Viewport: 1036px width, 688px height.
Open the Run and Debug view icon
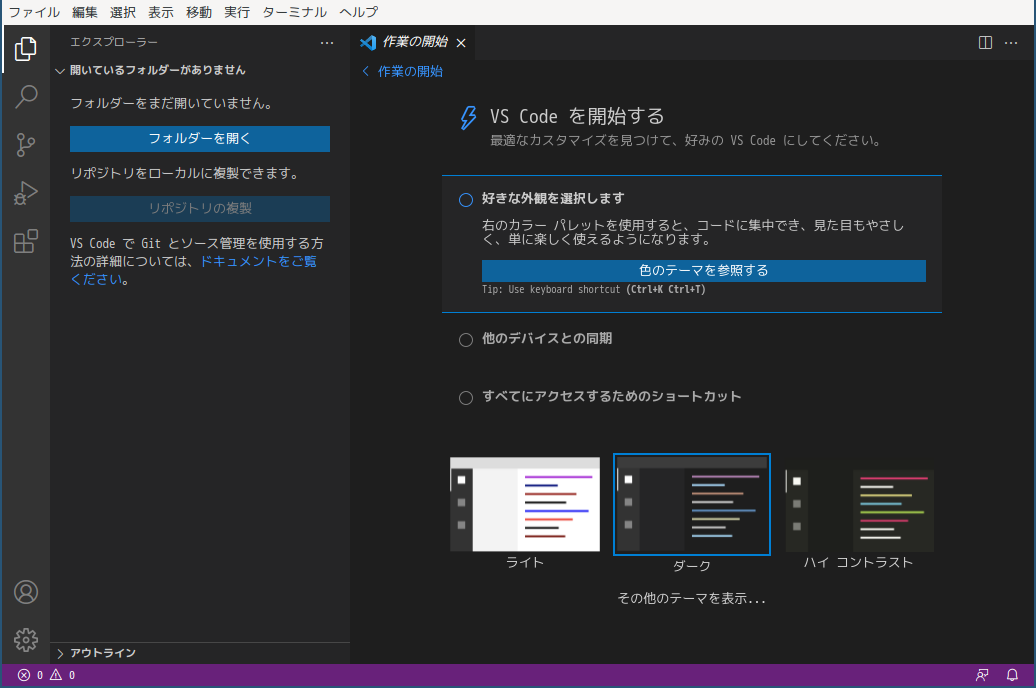click(26, 193)
